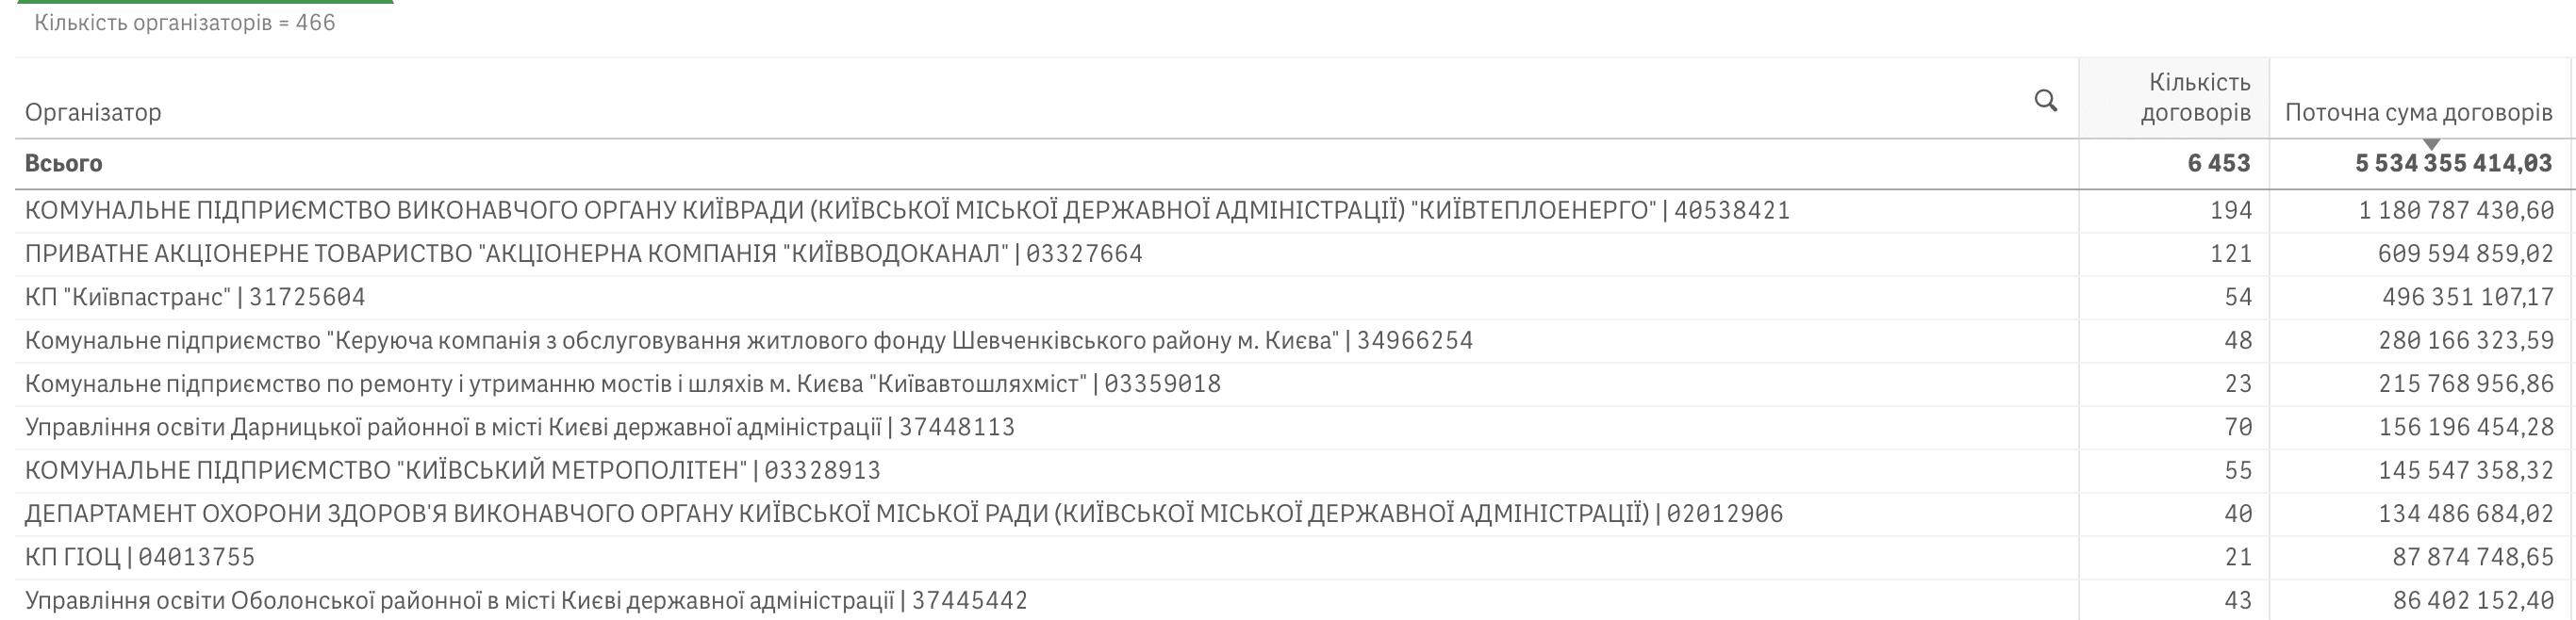
Task: Sort by the Організатор column header
Action: 93,112
